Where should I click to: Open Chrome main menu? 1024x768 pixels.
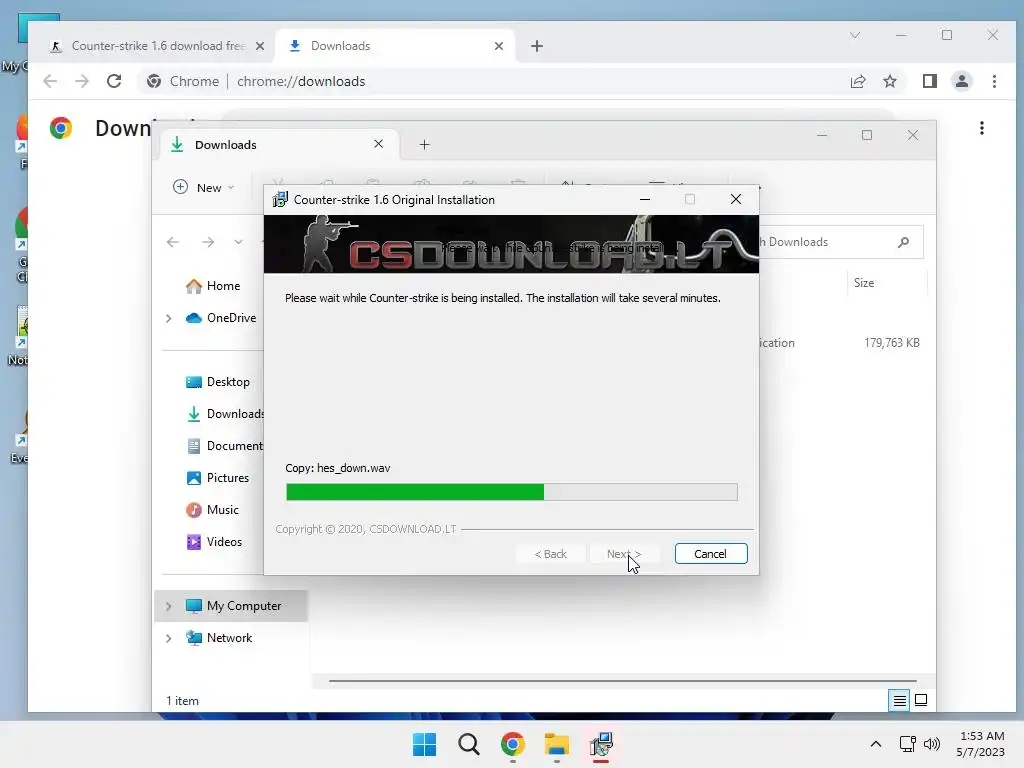coord(994,81)
